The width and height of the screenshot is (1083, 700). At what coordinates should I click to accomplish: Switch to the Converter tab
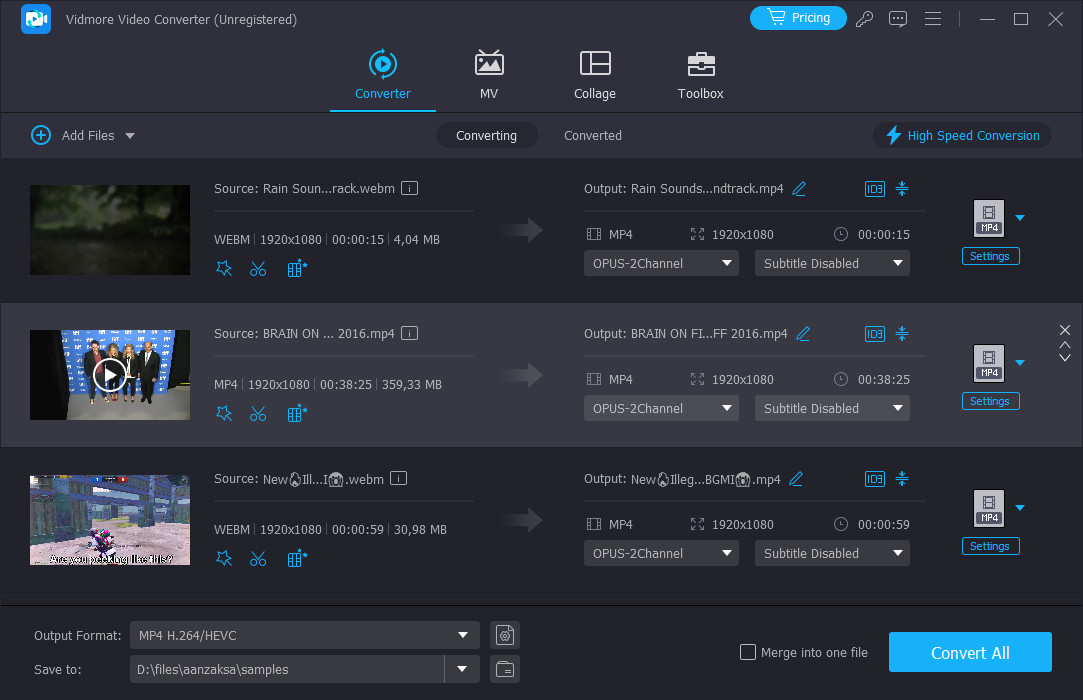pos(383,75)
